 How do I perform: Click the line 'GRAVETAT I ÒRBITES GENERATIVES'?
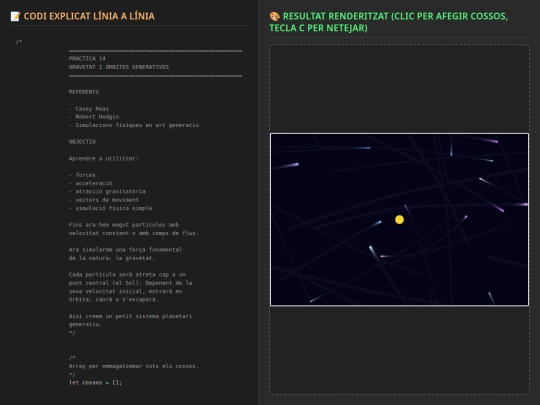(x=119, y=67)
